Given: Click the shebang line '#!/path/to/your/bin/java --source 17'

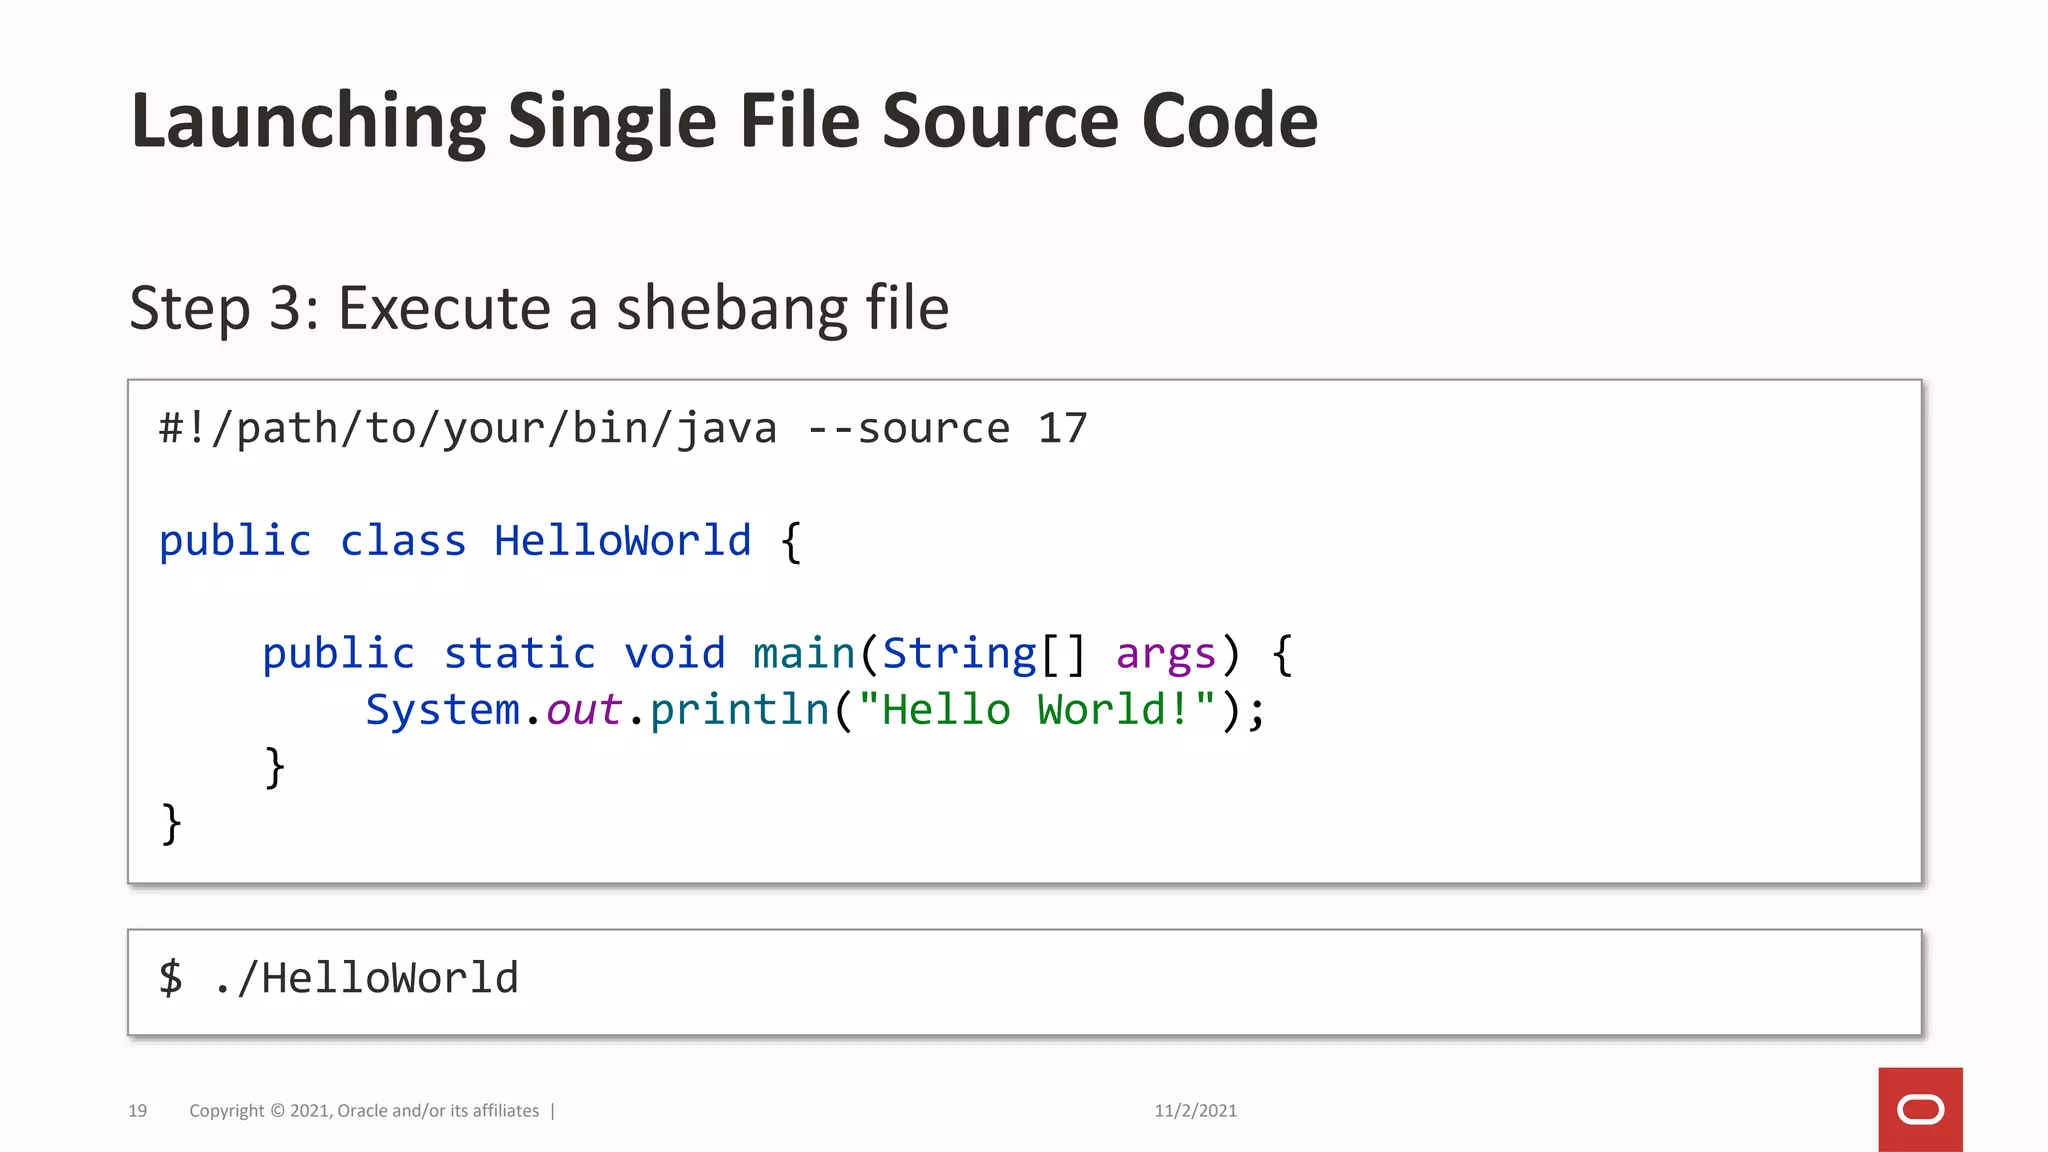Looking at the screenshot, I should (x=623, y=429).
